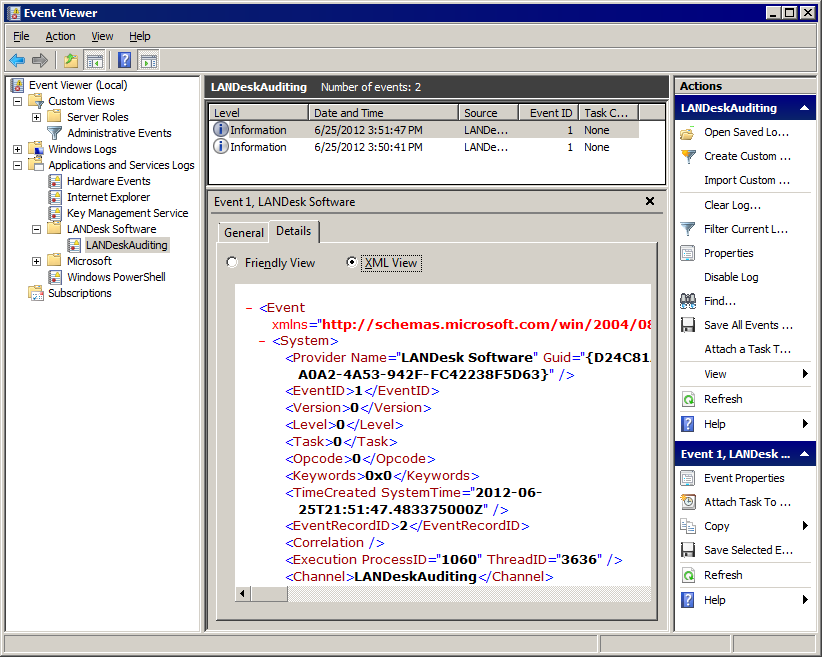This screenshot has height=657, width=822.
Task: Click the Hardware Events log icon
Action: pyautogui.click(x=55, y=181)
